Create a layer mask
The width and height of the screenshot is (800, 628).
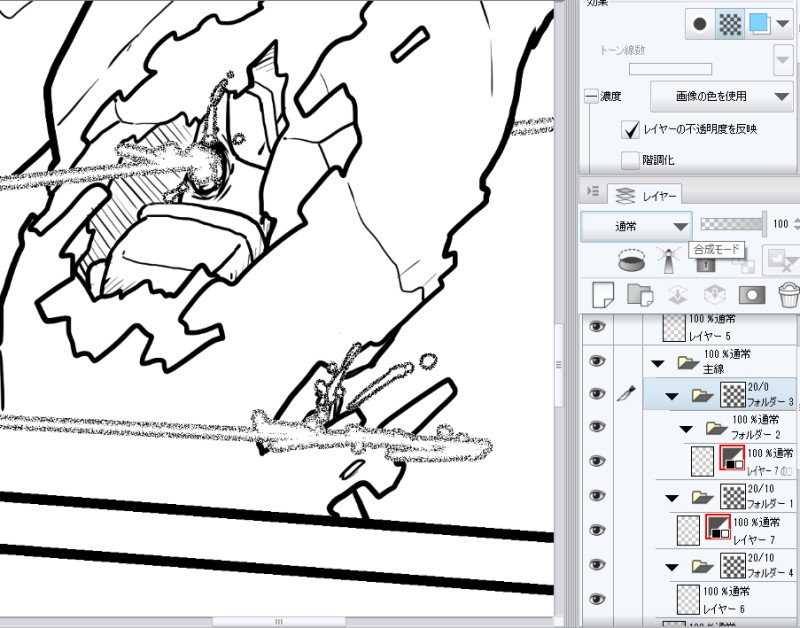pos(752,295)
